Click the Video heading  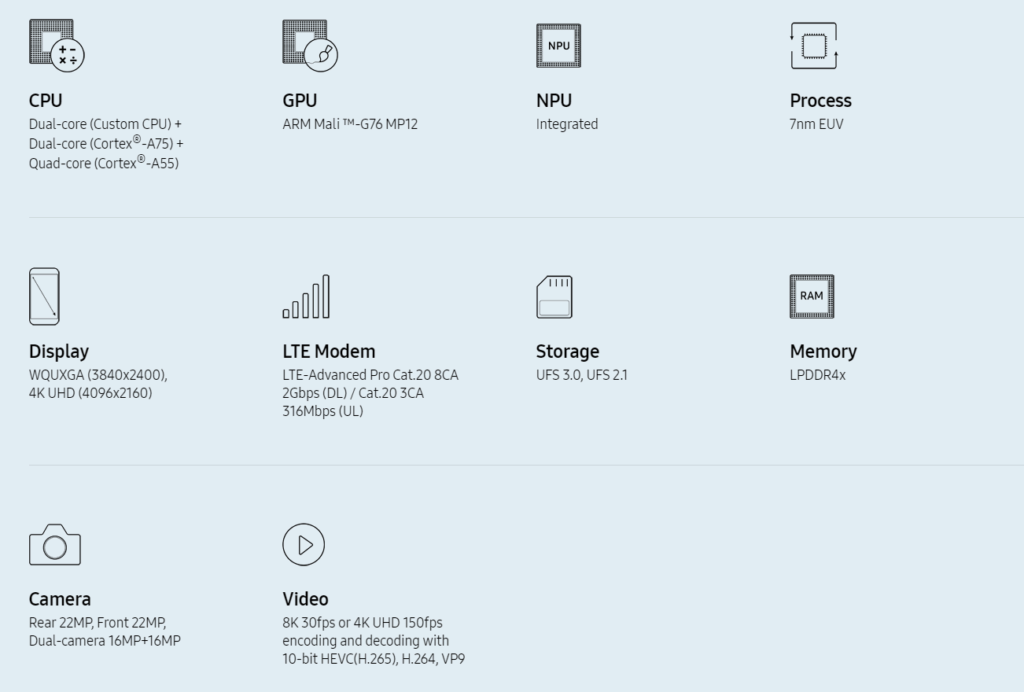tap(305, 599)
